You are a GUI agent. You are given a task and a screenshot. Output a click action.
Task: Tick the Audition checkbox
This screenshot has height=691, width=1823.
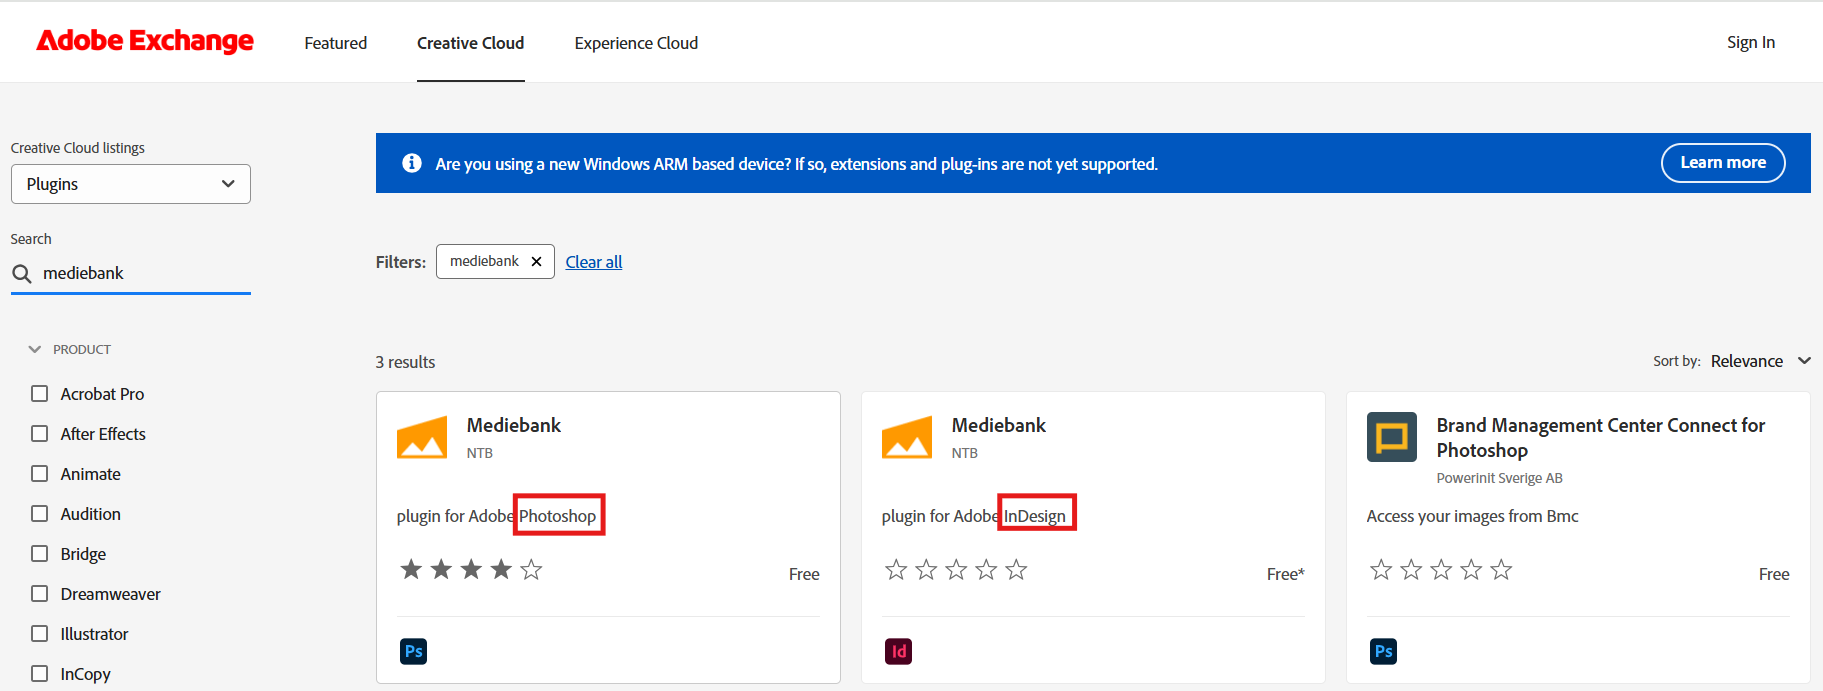pos(40,514)
